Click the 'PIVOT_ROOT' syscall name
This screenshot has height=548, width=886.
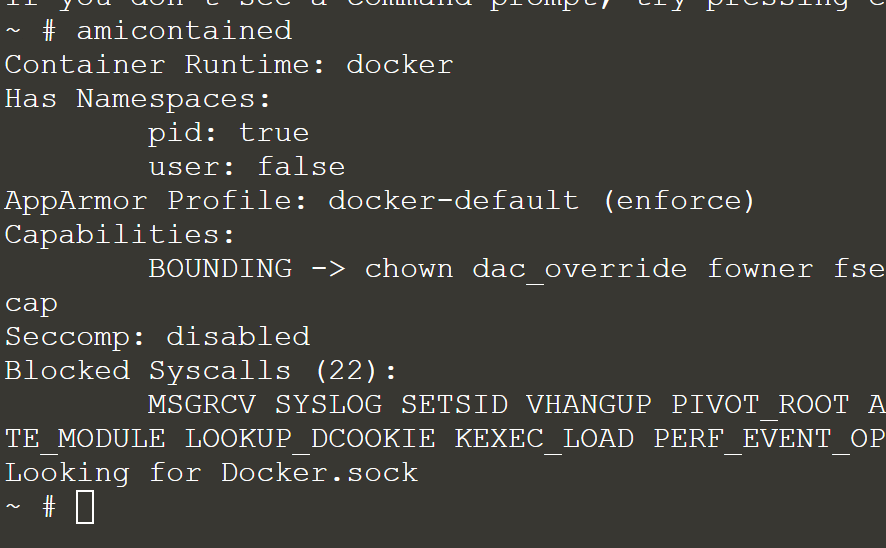point(760,406)
